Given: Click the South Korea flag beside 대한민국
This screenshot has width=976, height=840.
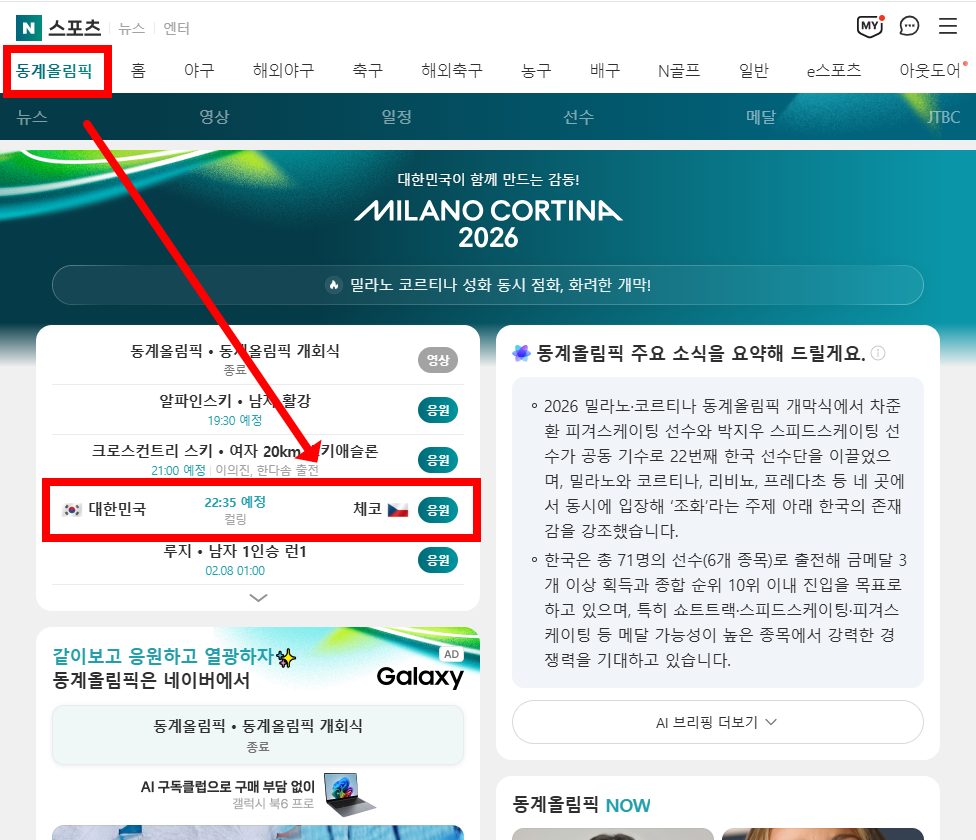Looking at the screenshot, I should pos(71,510).
